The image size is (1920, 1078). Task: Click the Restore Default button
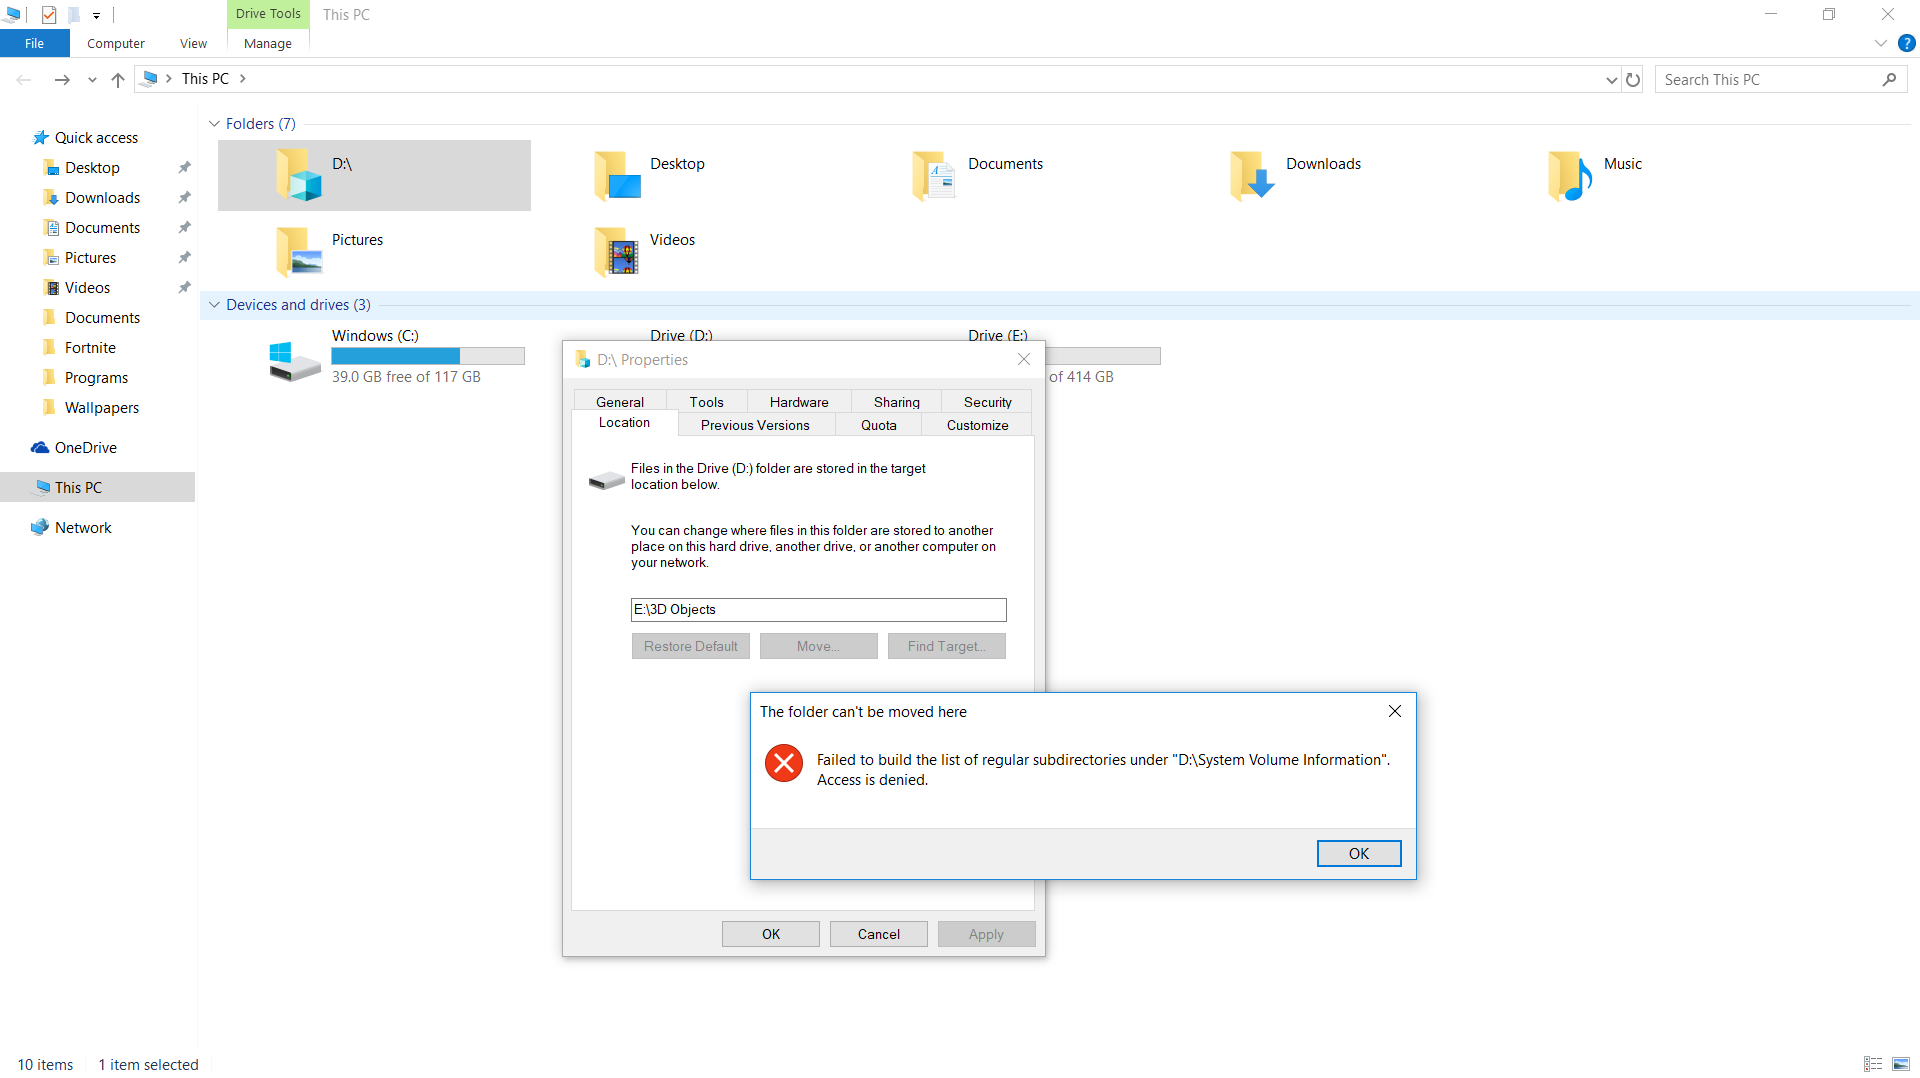(x=691, y=646)
